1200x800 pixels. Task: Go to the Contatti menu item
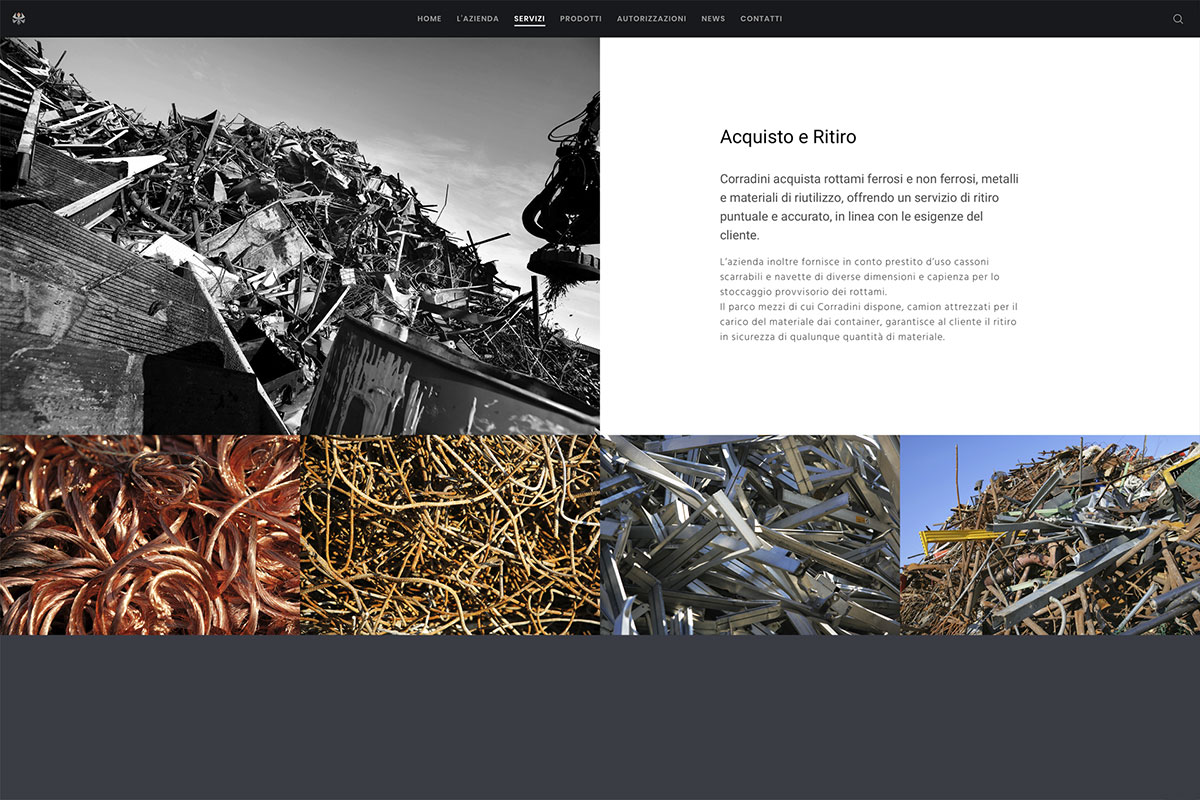(x=761, y=19)
